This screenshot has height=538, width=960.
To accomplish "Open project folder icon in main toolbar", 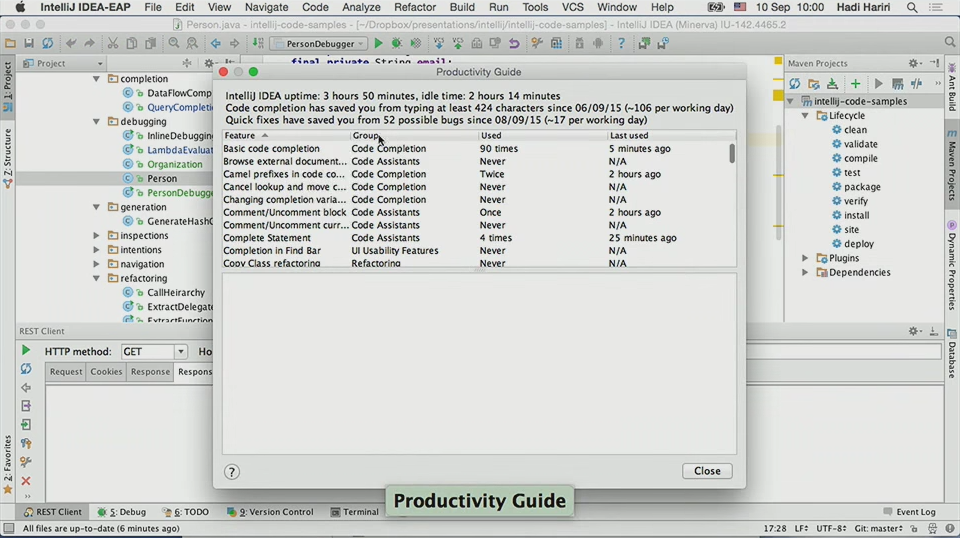I will (x=10, y=43).
